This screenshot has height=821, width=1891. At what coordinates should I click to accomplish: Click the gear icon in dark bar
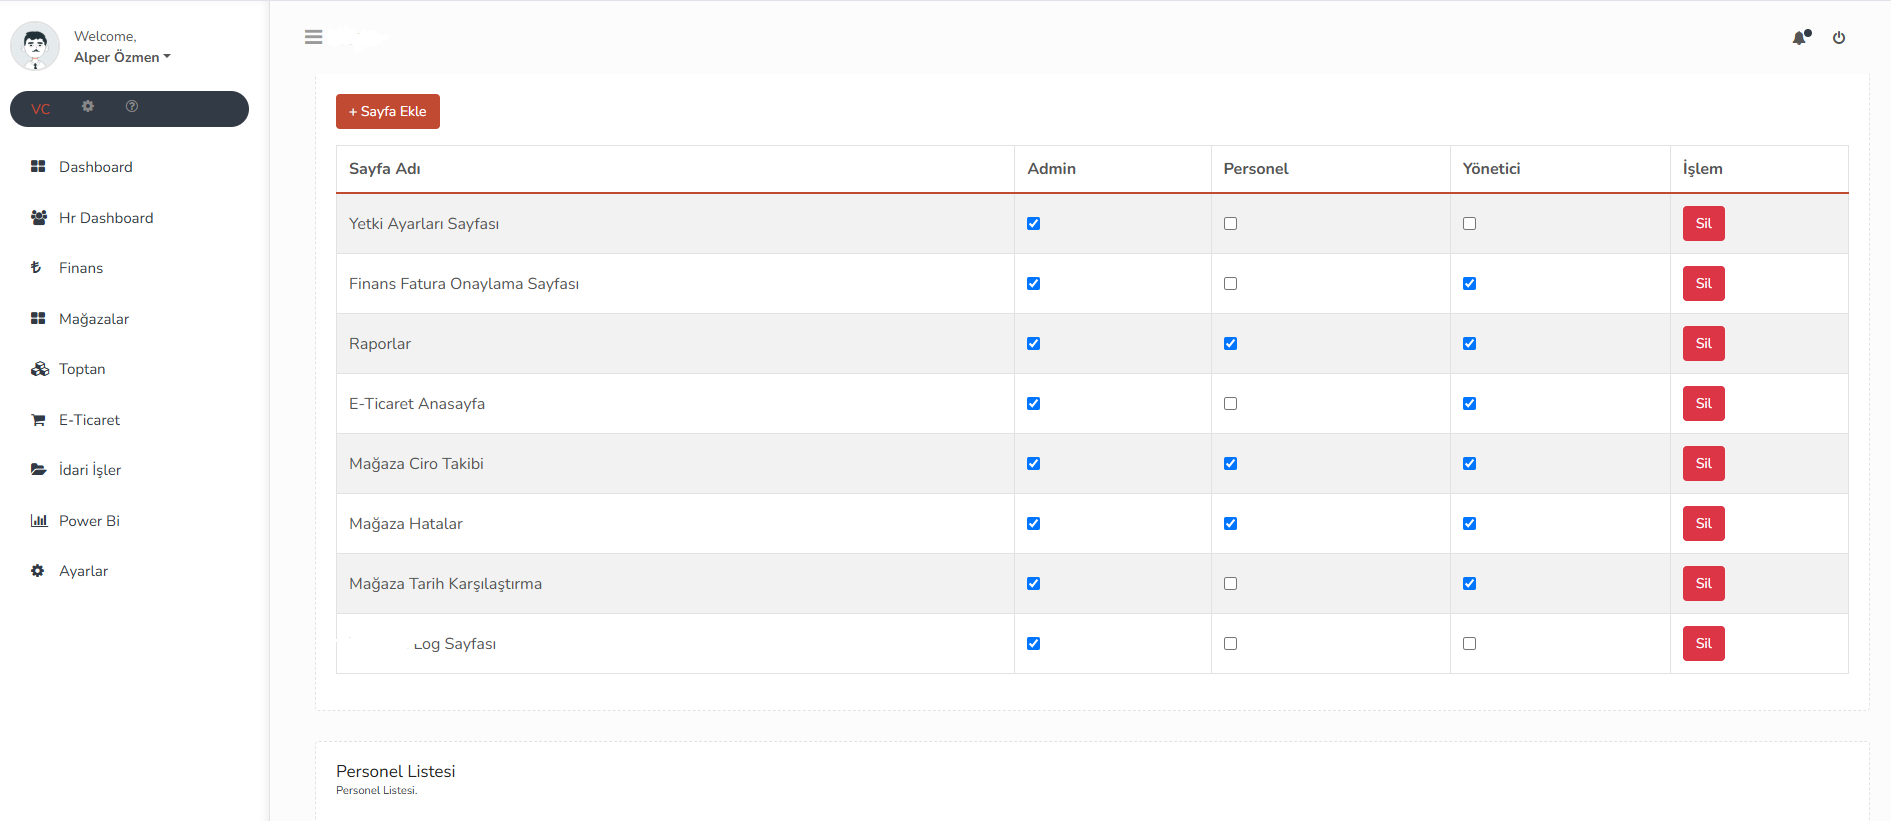[88, 107]
